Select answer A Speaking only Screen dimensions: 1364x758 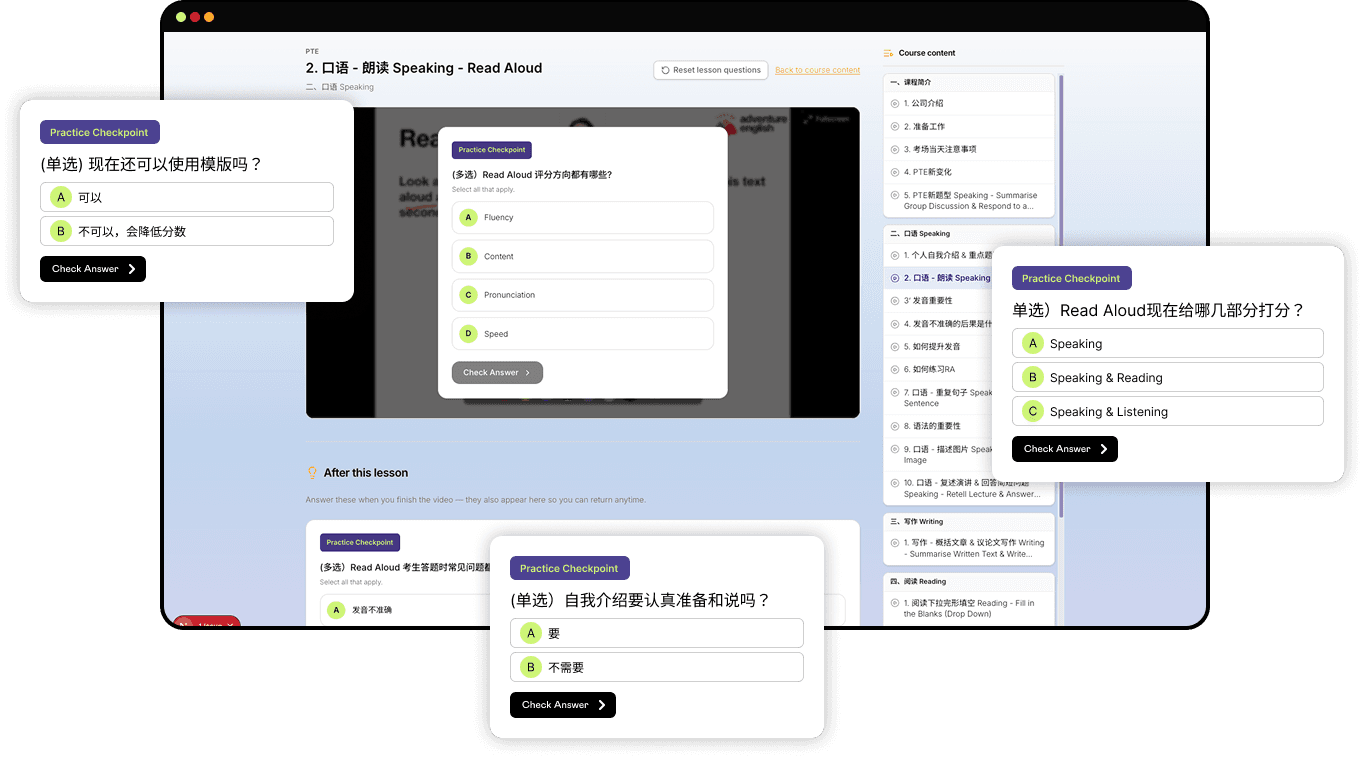point(1168,343)
